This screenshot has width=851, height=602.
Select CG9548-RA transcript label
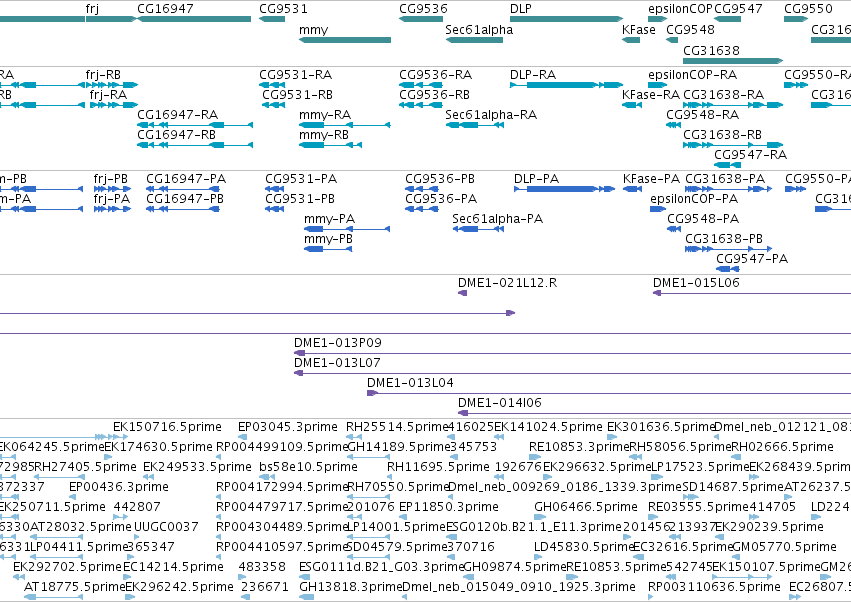click(x=702, y=115)
